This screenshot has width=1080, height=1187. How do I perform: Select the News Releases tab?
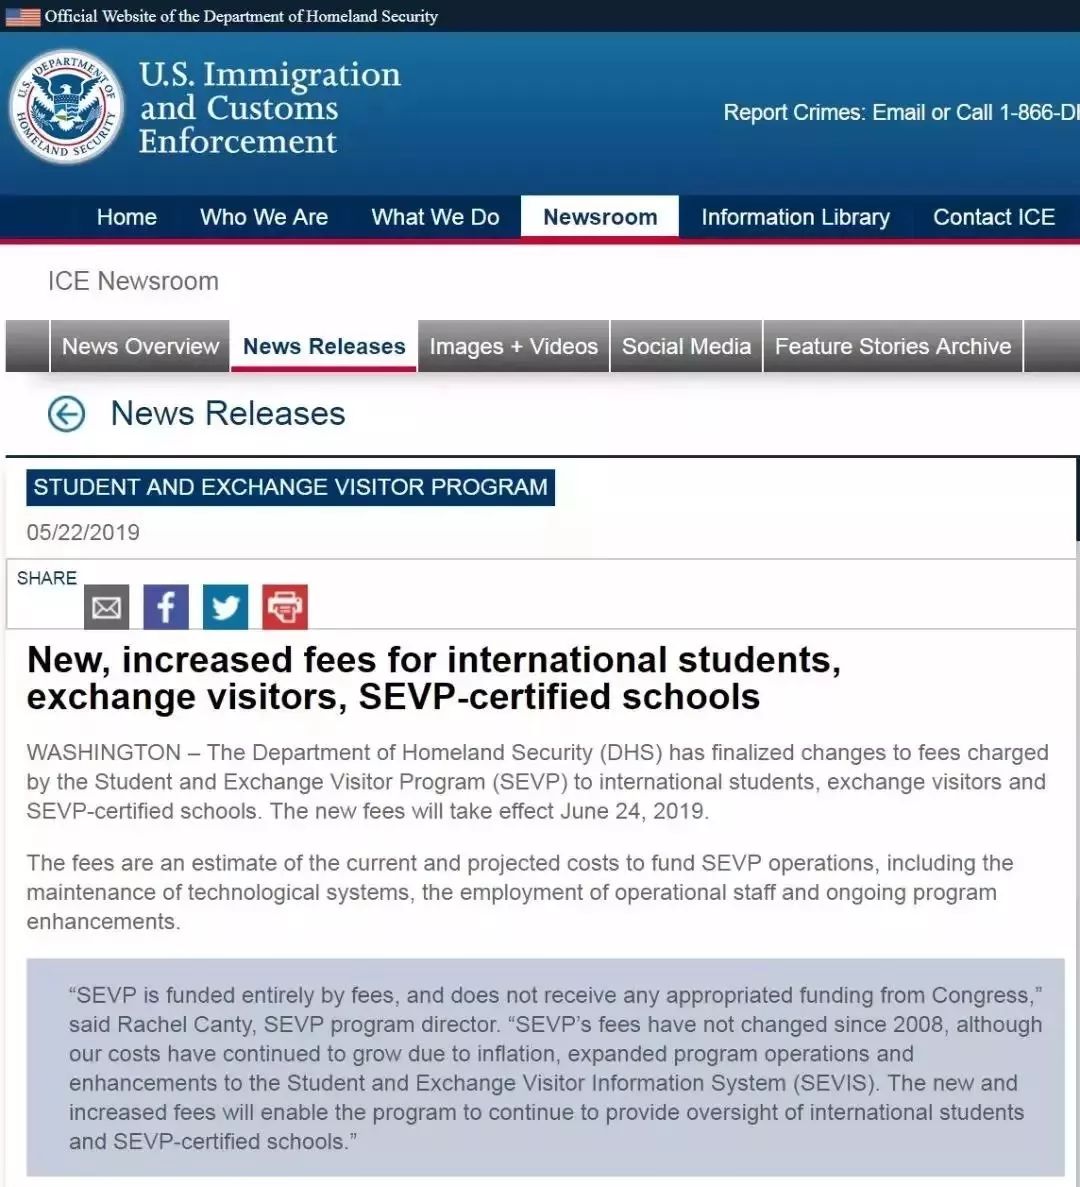click(x=324, y=346)
